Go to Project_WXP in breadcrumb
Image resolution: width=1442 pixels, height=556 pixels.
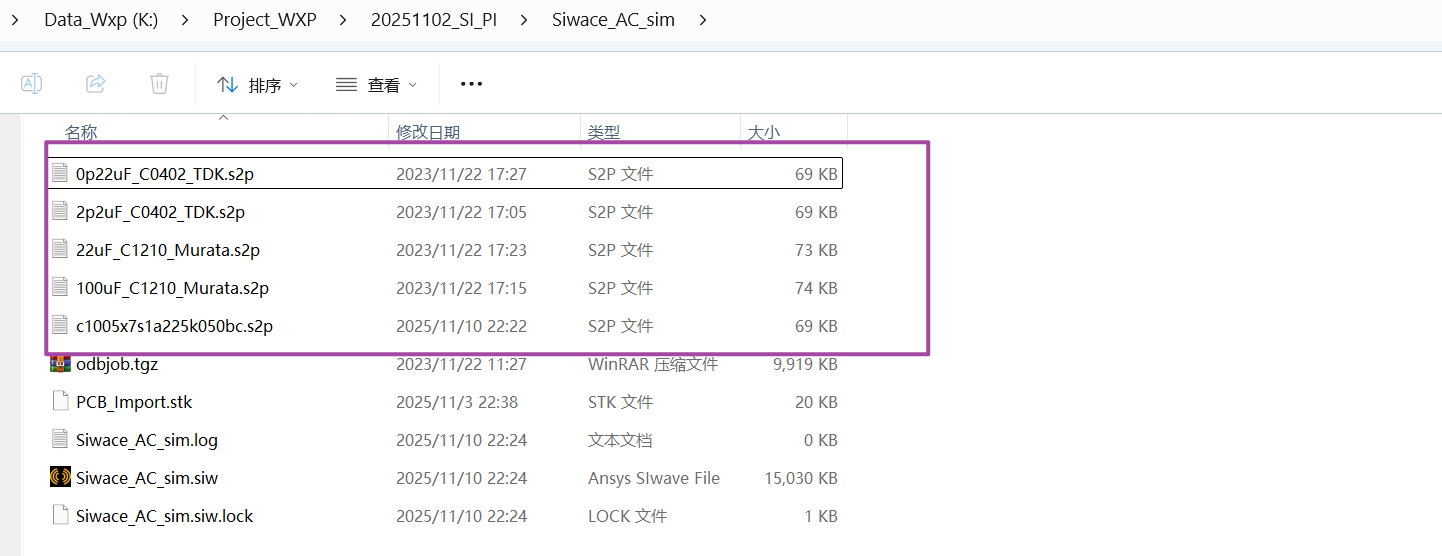tap(265, 20)
